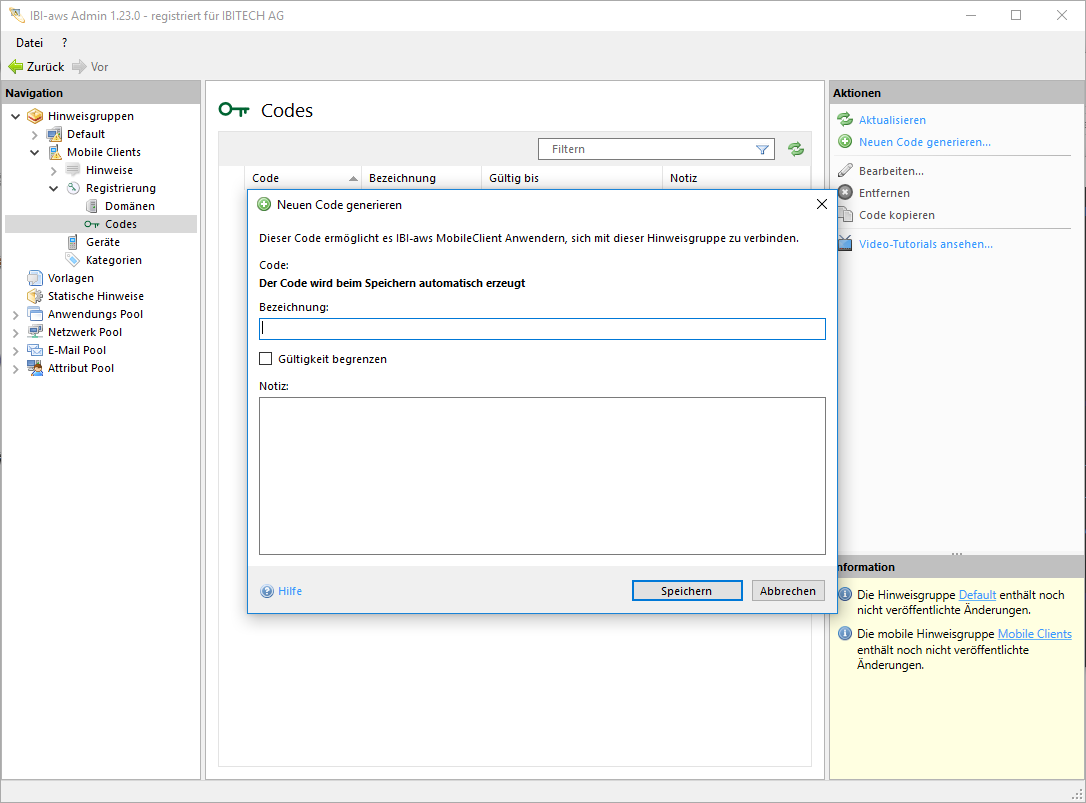Click the Kategorien tag icon

point(73,260)
